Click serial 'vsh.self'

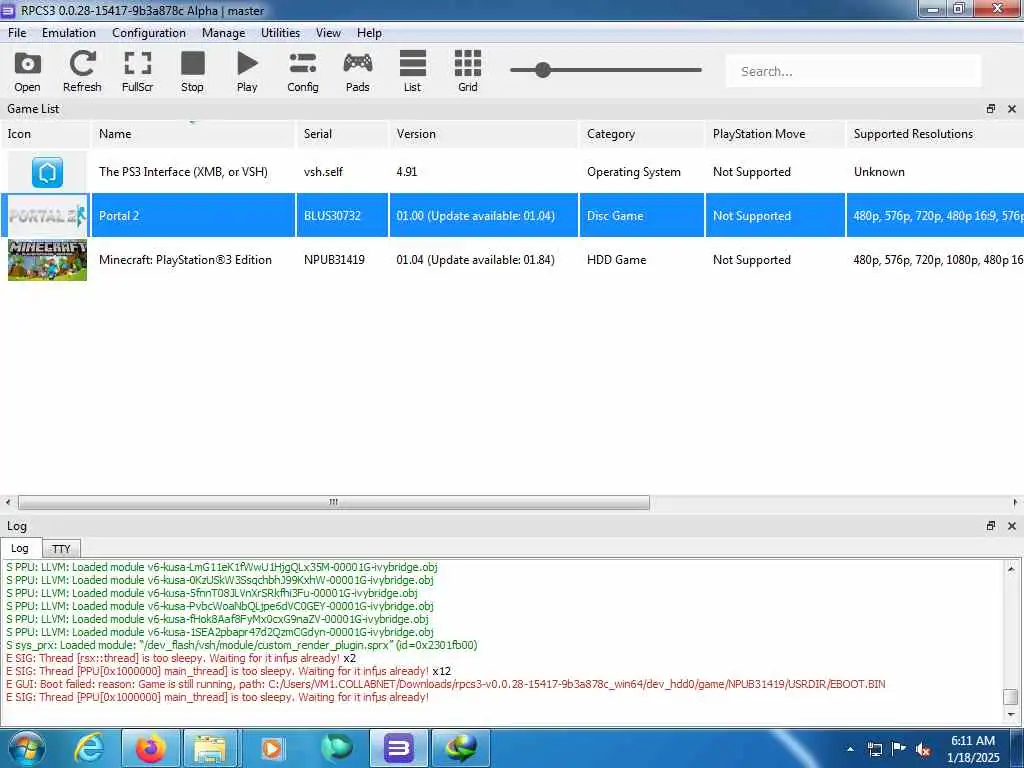(x=323, y=172)
